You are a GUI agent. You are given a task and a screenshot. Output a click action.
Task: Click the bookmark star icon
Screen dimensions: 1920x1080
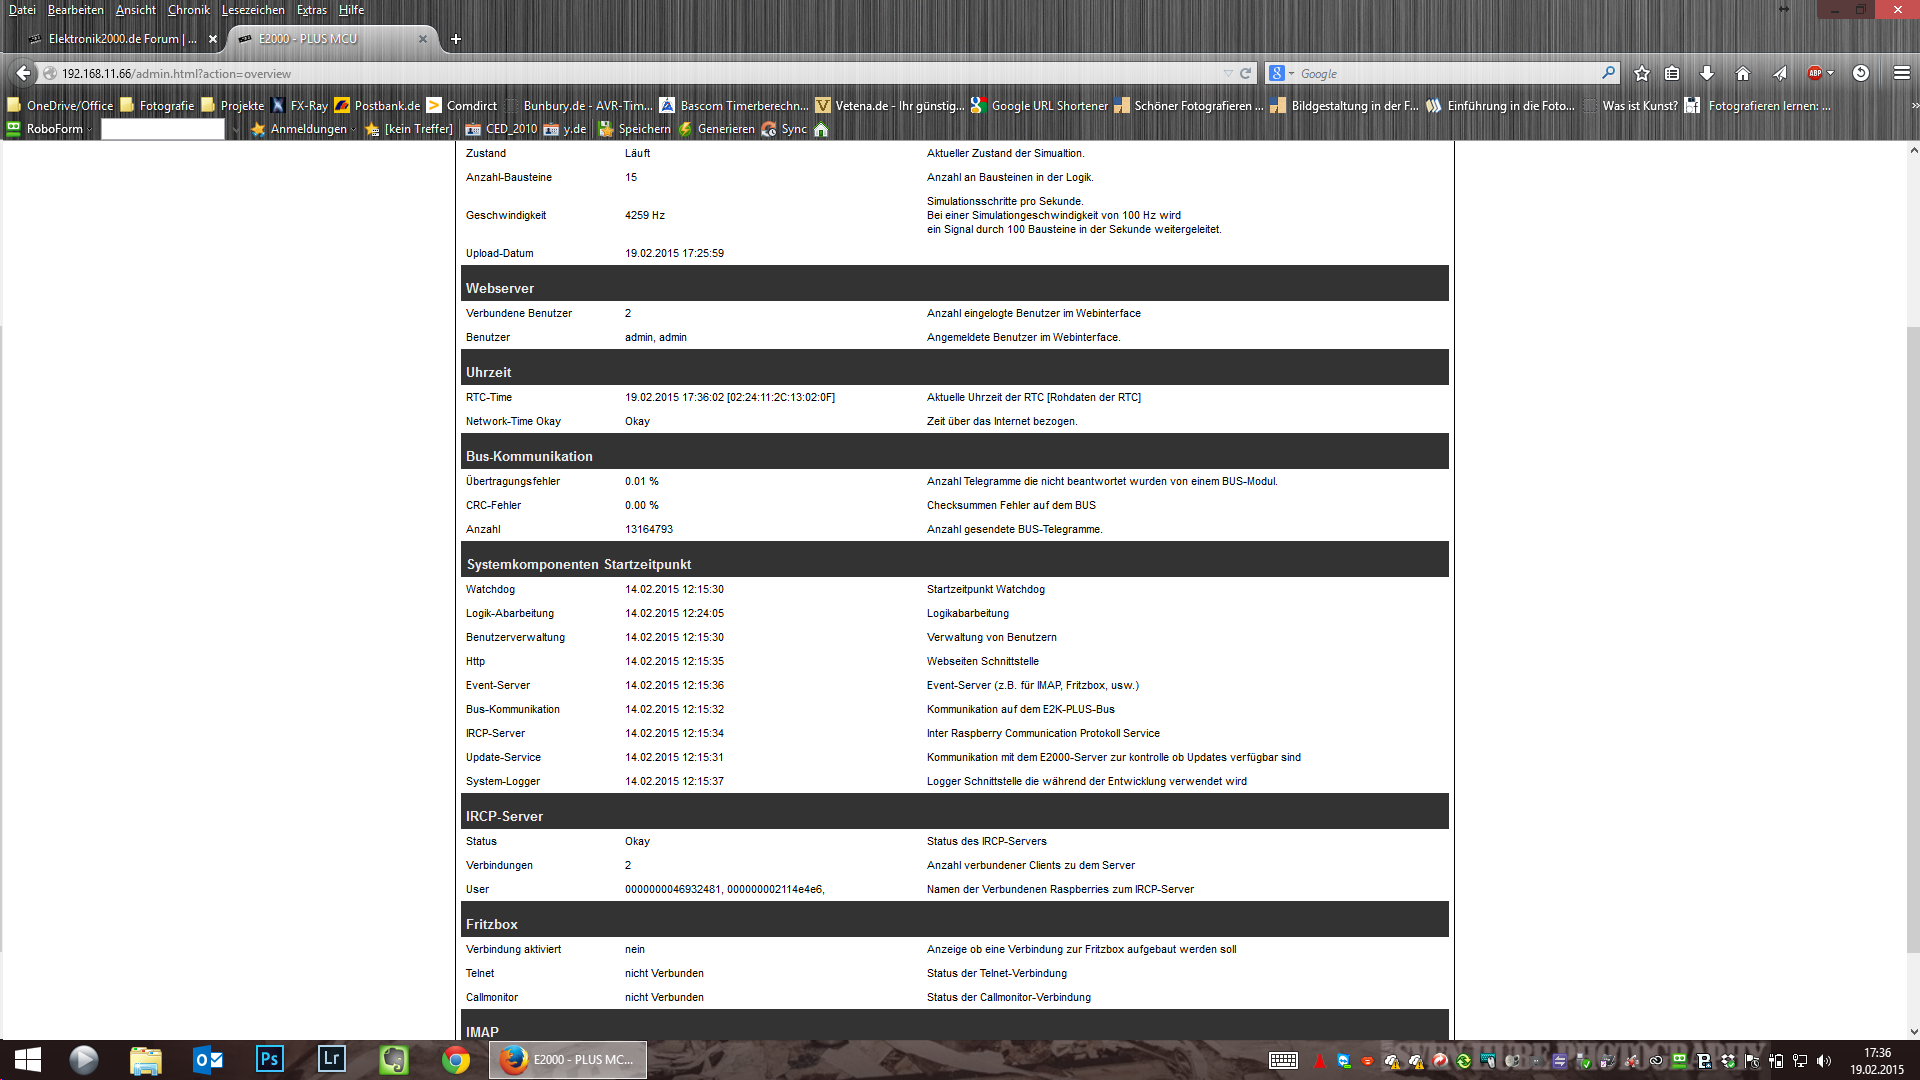(x=1642, y=73)
